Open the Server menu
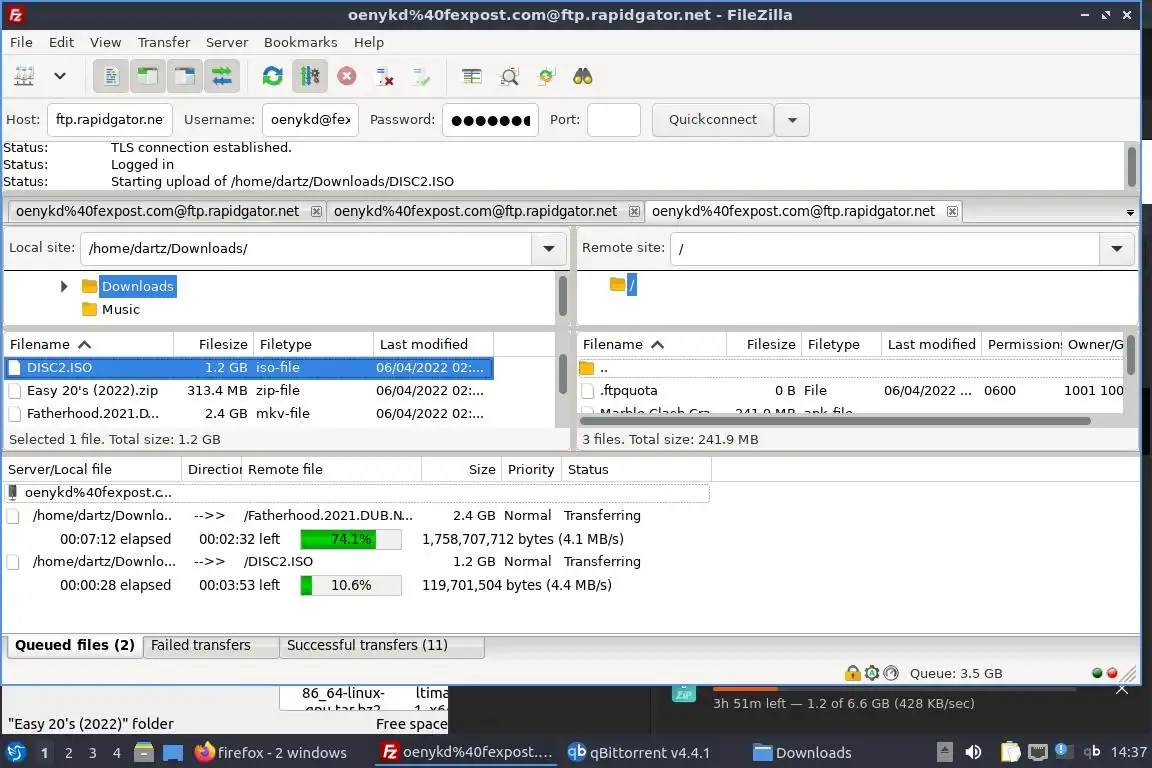This screenshot has width=1152, height=768. pos(226,43)
